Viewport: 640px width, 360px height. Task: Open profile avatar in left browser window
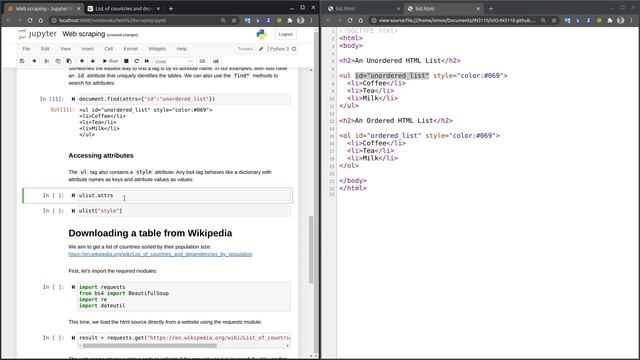(x=300, y=20)
